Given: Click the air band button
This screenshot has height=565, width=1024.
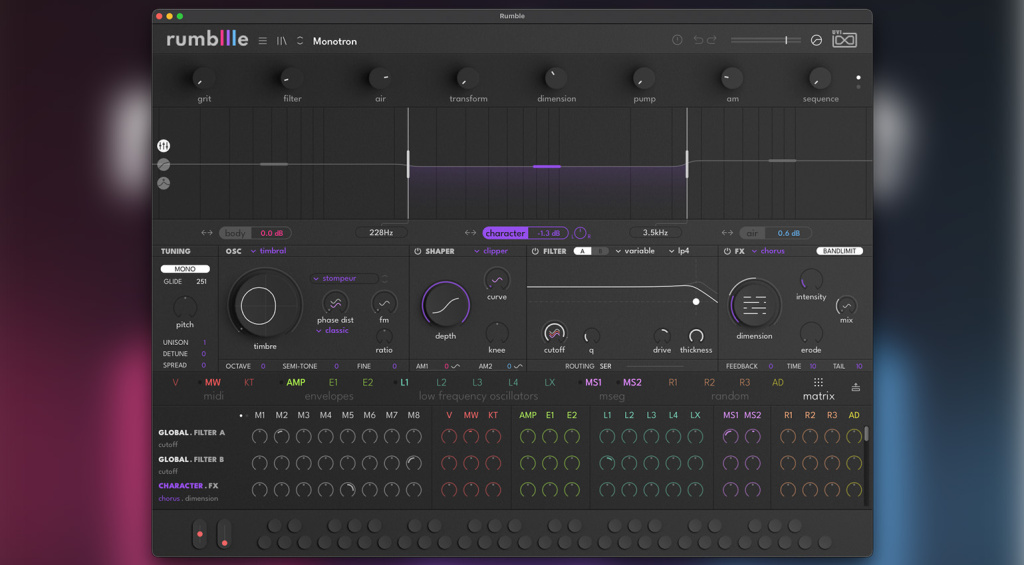Looking at the screenshot, I should [x=752, y=233].
